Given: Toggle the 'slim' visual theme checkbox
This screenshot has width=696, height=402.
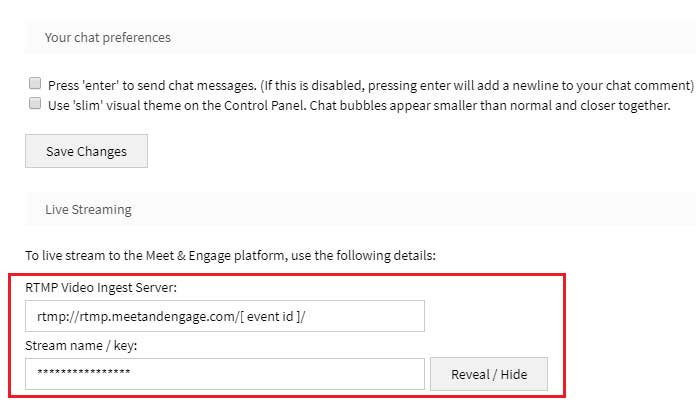Looking at the screenshot, I should [x=35, y=103].
